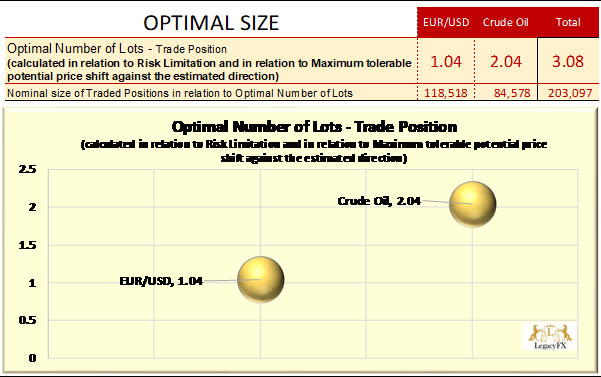
Task: Select the Optimal Number of Lots row label
Action: point(209,62)
